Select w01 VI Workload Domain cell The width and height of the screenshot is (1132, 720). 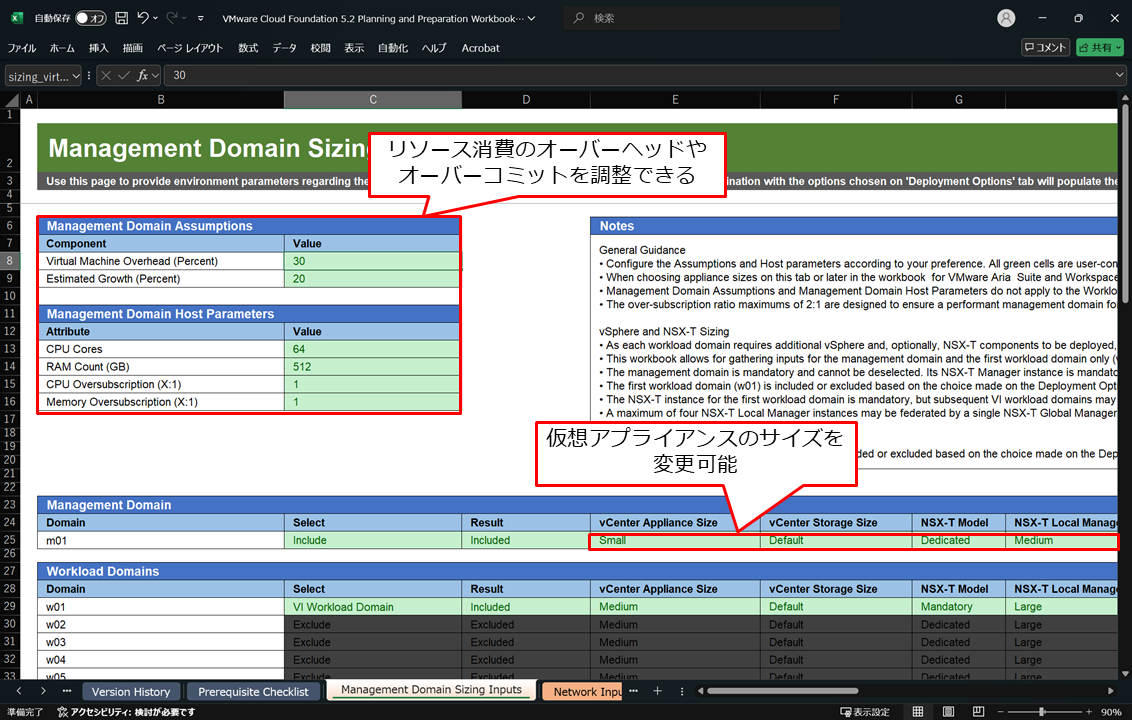pos(373,607)
